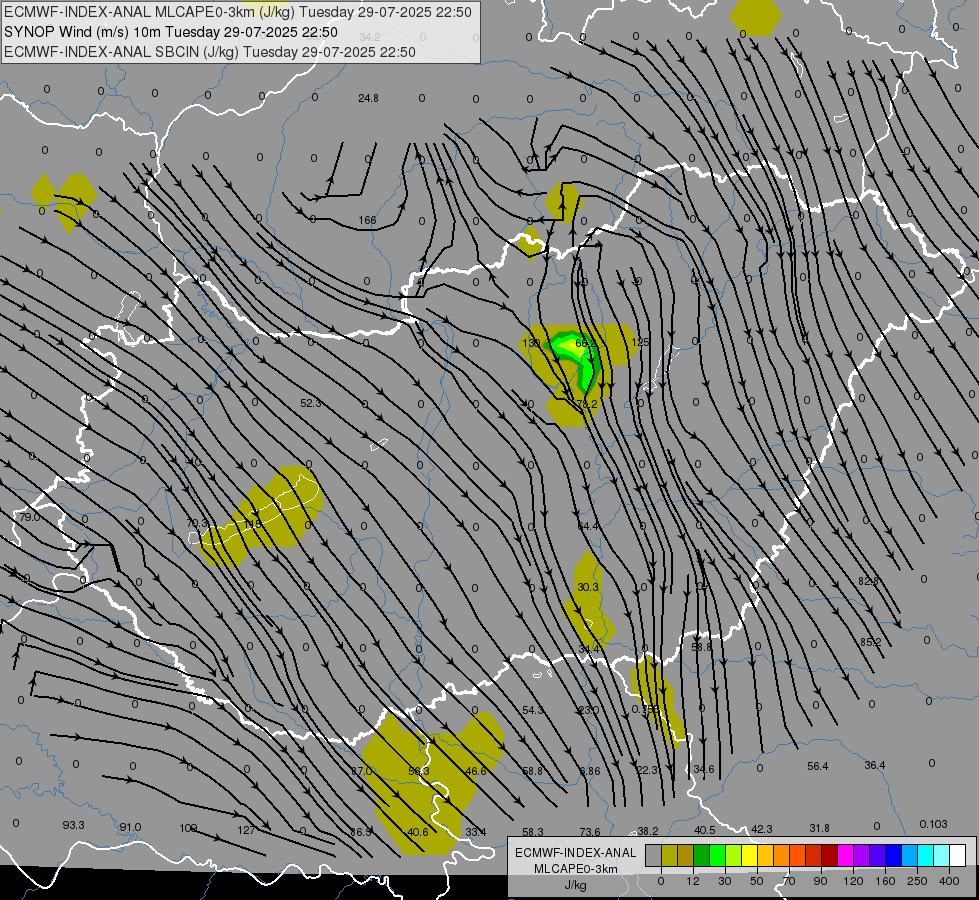
Task: Click the map value "125"
Action: coord(640,342)
